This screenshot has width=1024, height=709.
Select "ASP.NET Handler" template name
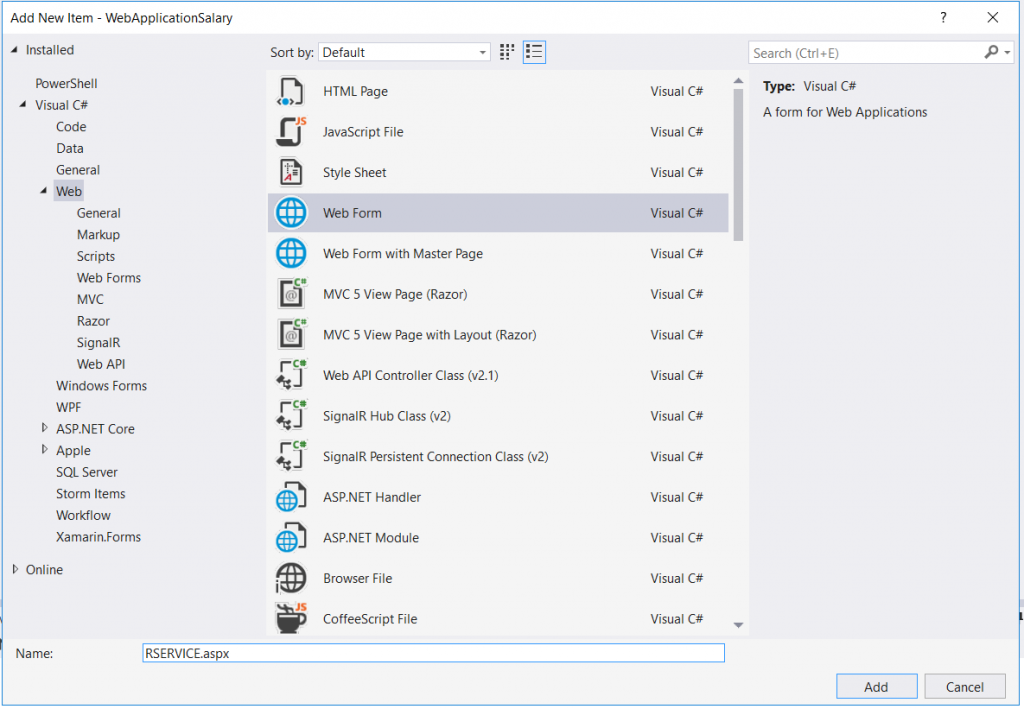click(372, 497)
